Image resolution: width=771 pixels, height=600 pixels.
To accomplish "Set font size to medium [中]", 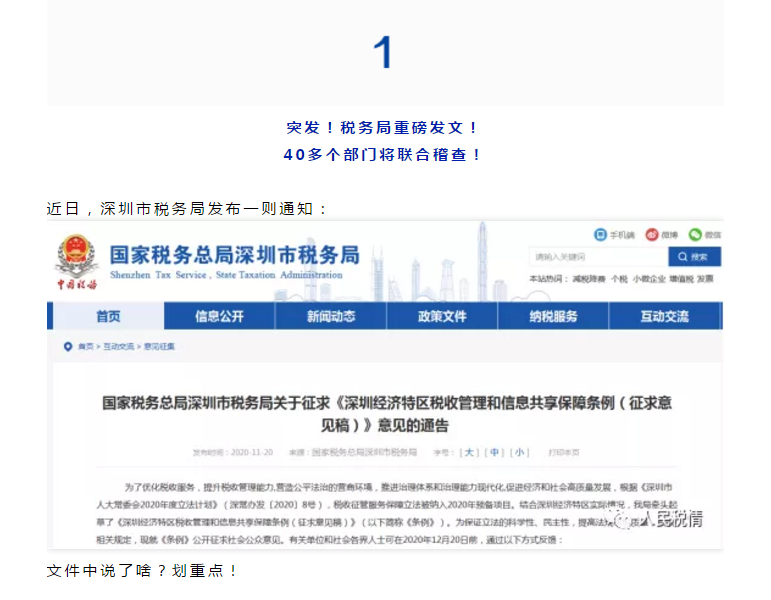I will 495,452.
